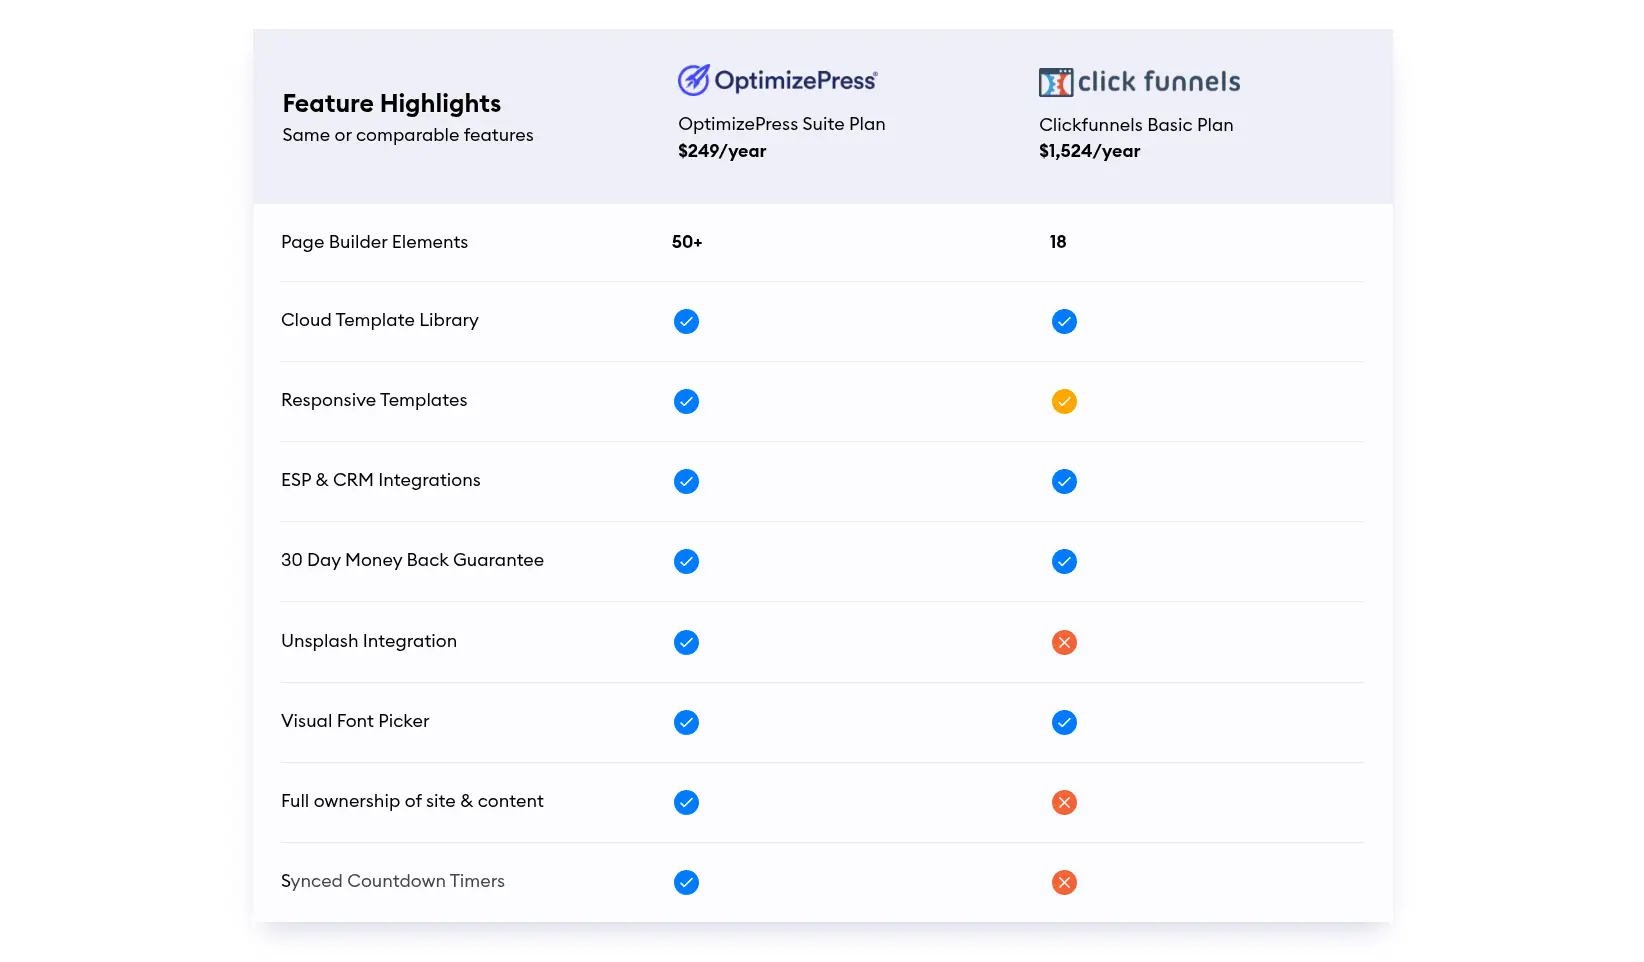This screenshot has height=962, width=1644.
Task: Expand the Synced Countdown Timers row
Action: coord(393,881)
